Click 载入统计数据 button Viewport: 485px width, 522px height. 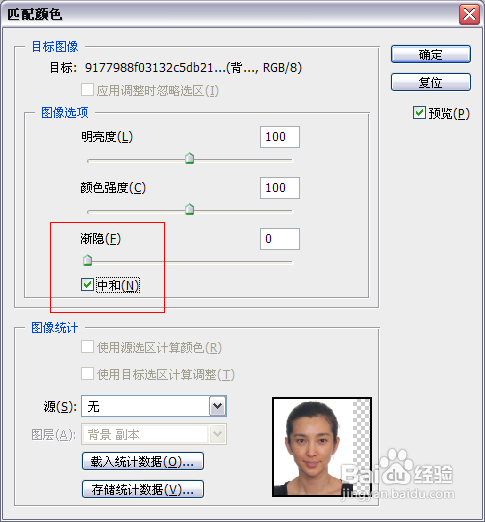tap(143, 461)
